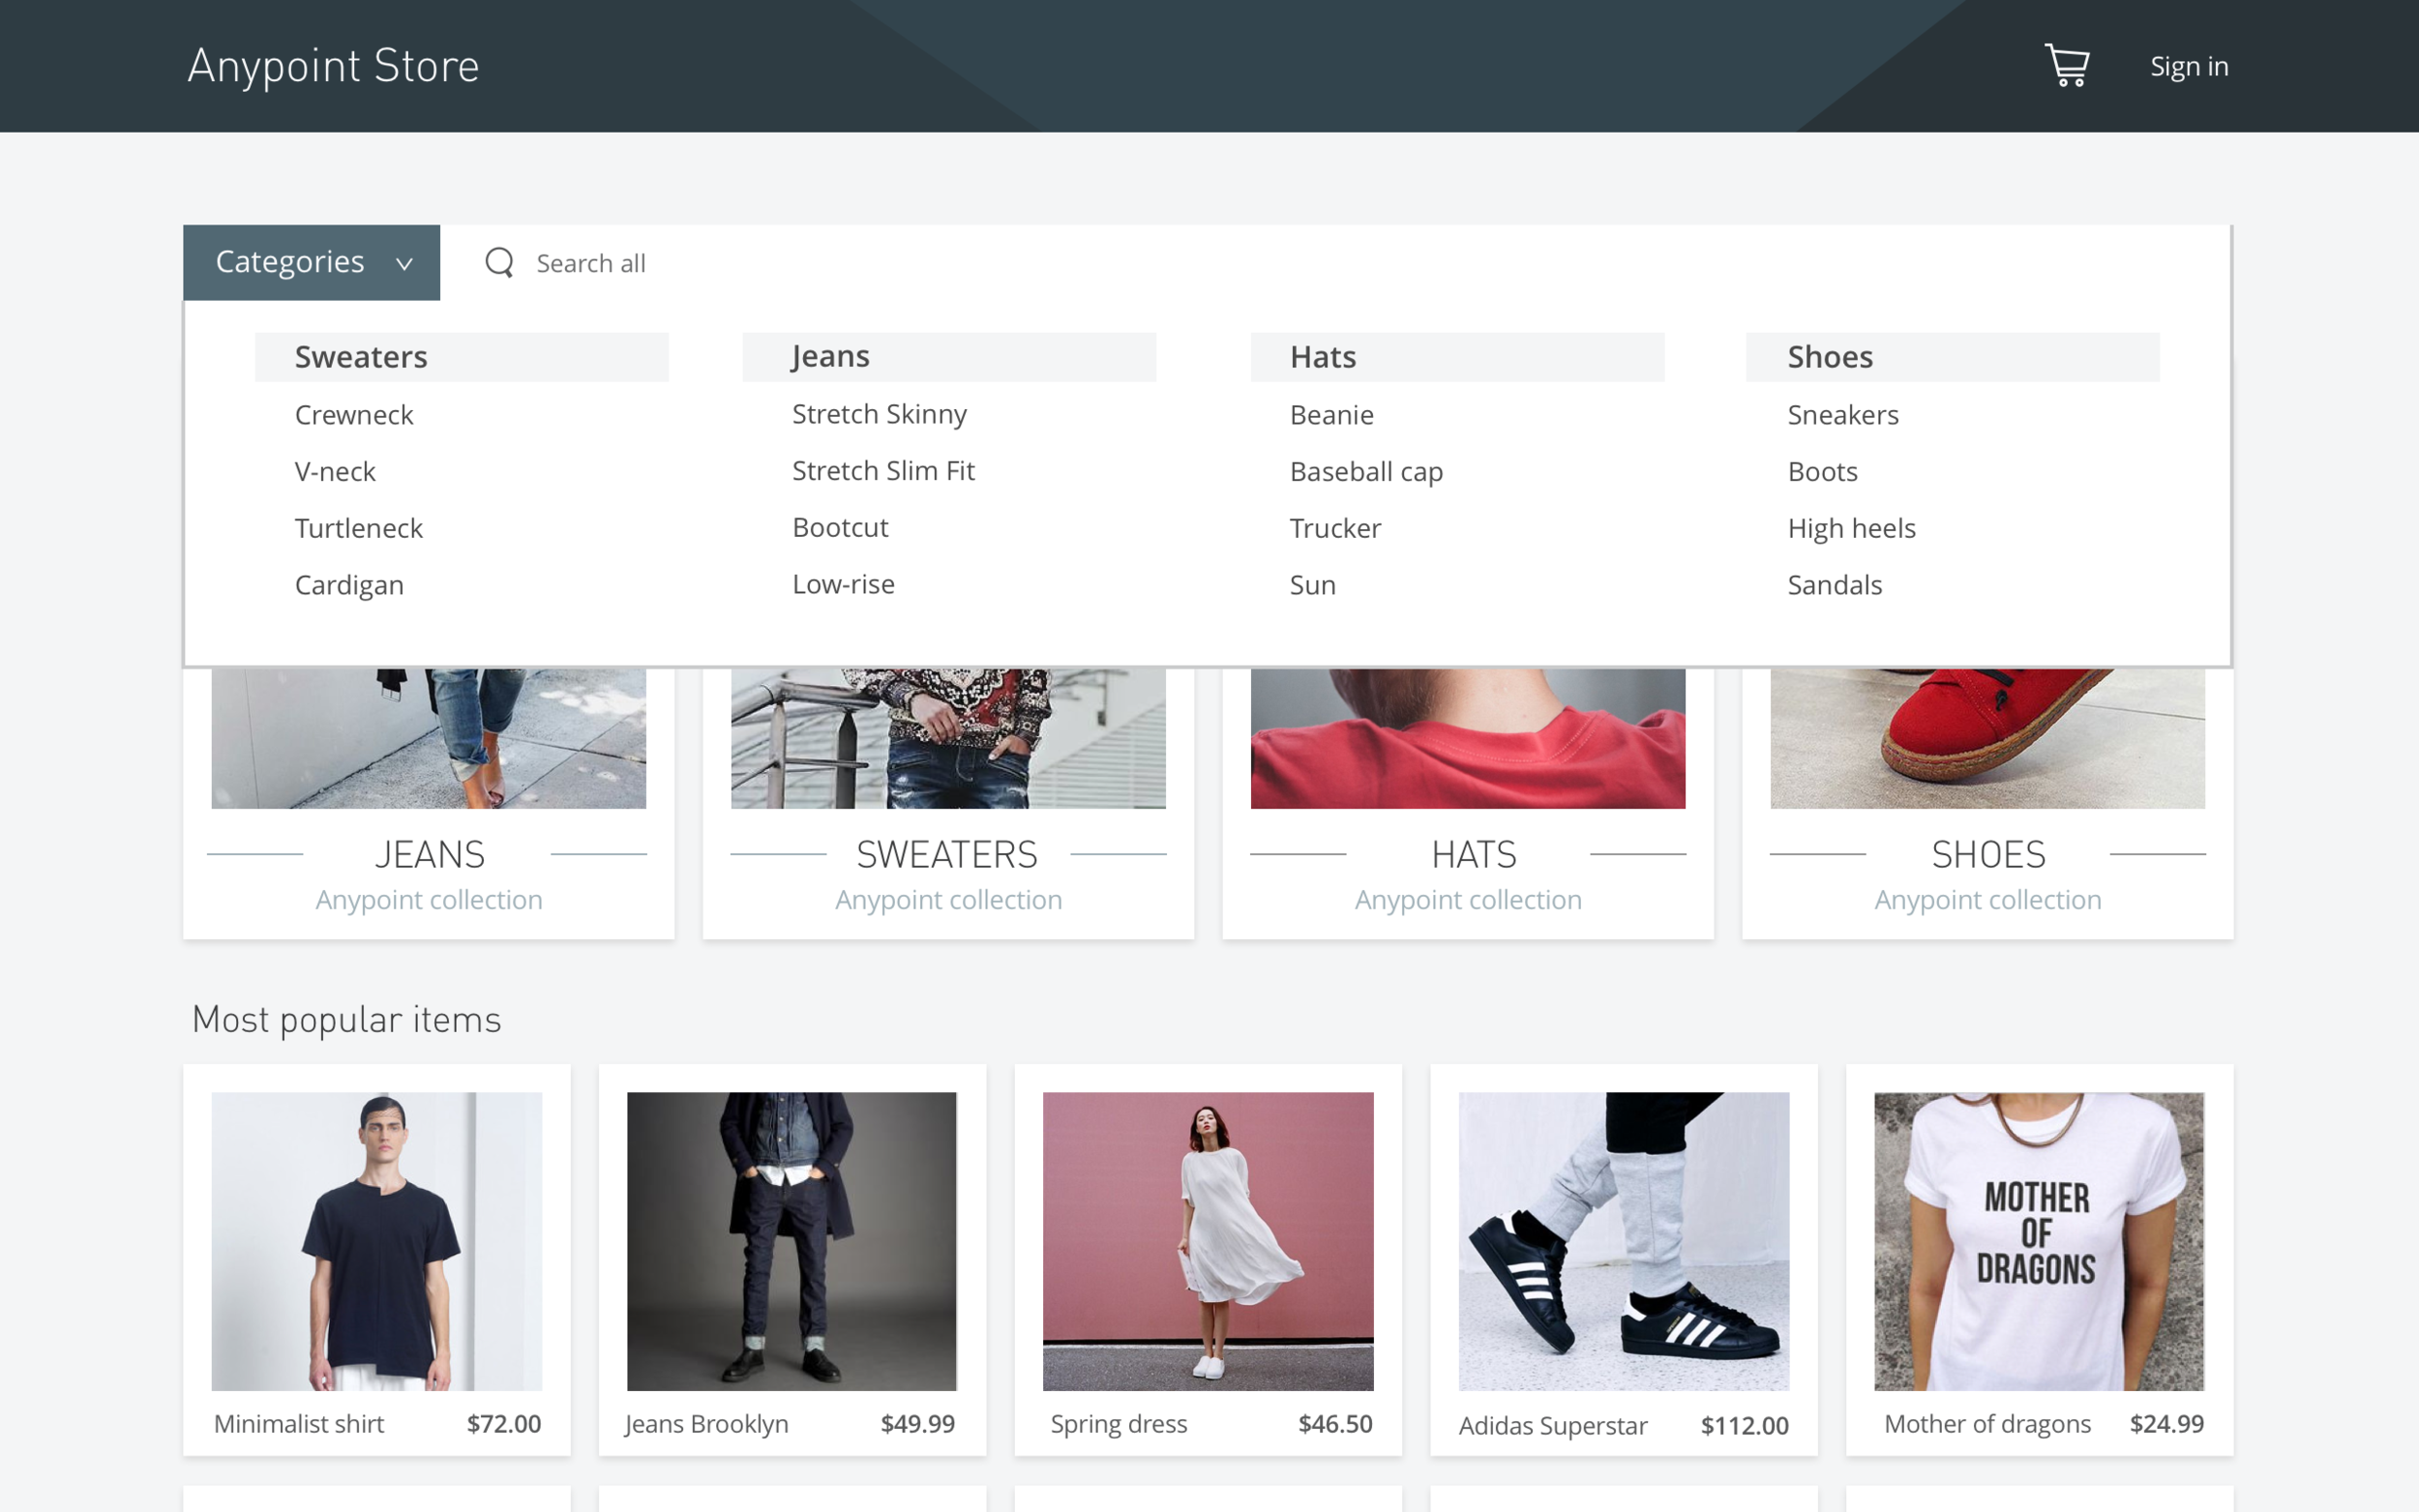Screen dimensions: 2419x1512
Task: Click Anypoint collection under SHOES
Action: point(1988,900)
